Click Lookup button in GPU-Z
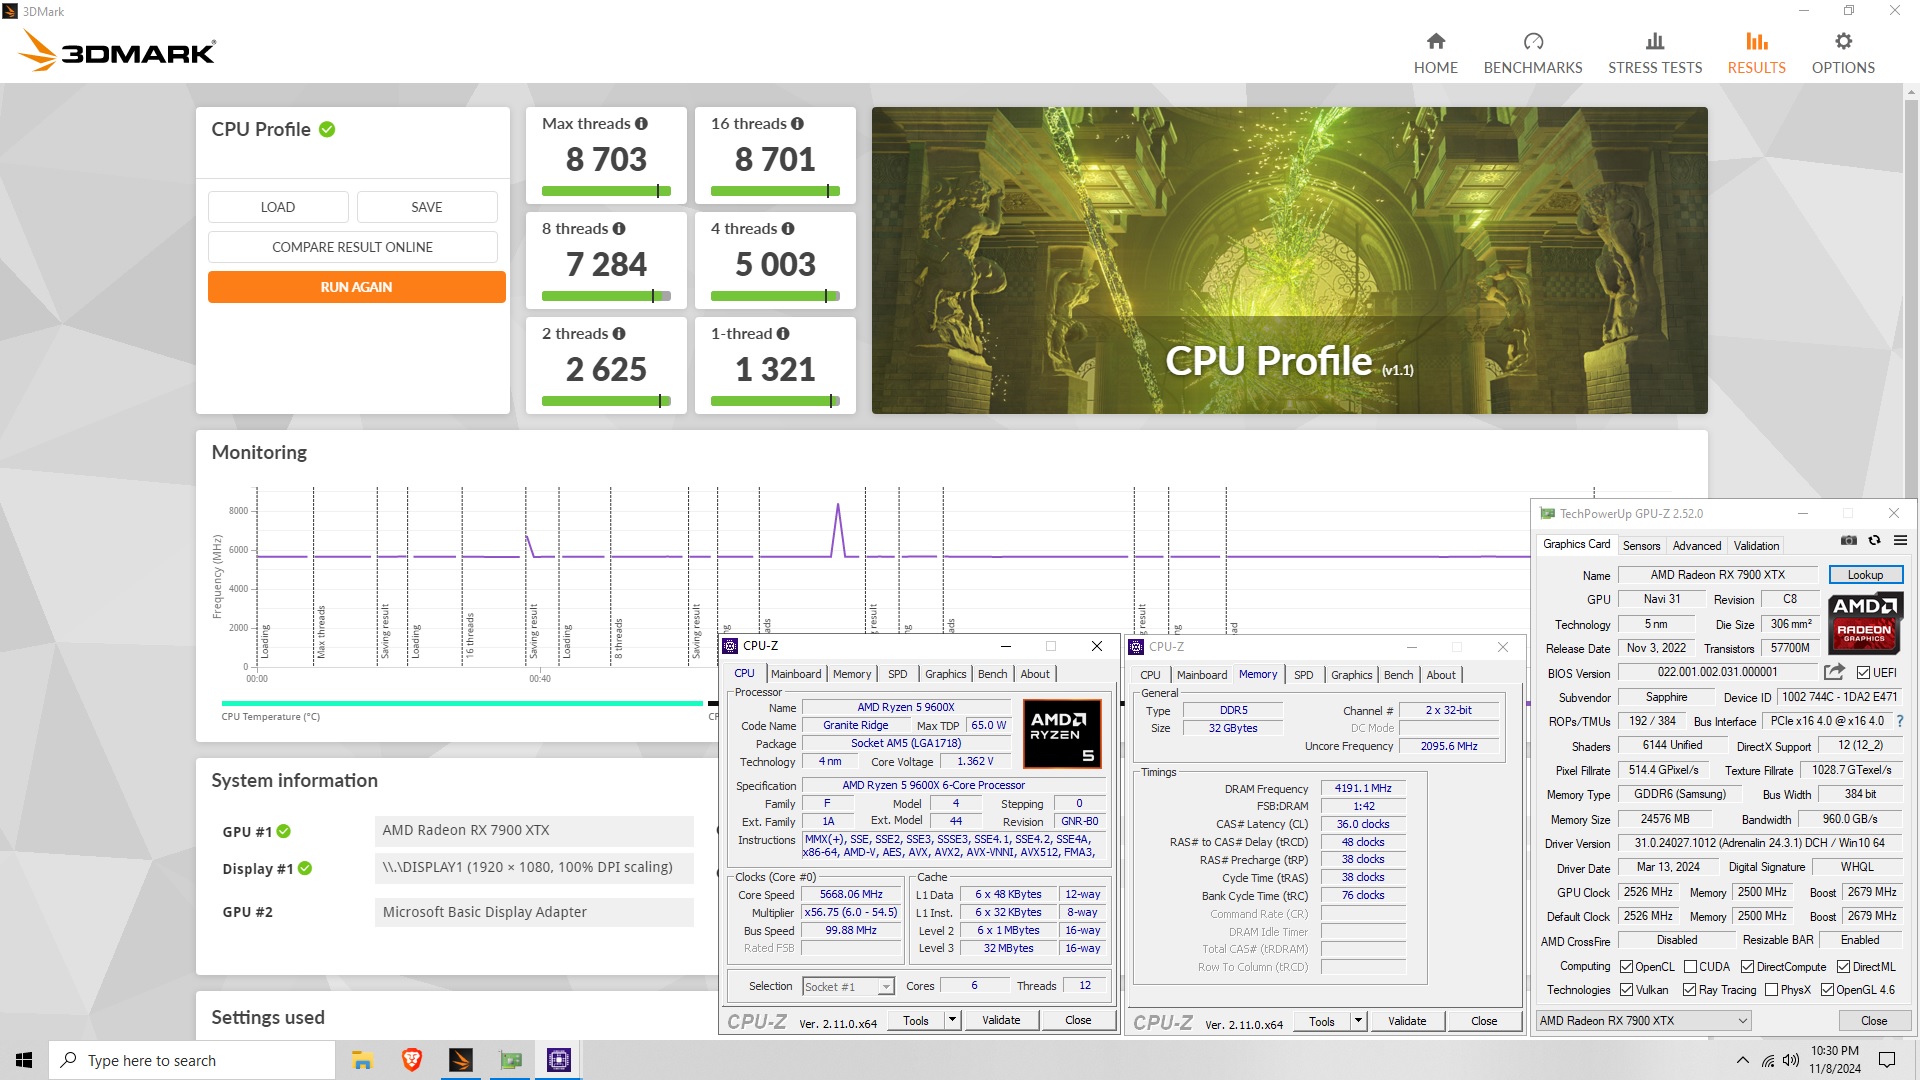The image size is (1920, 1080). coord(1865,574)
